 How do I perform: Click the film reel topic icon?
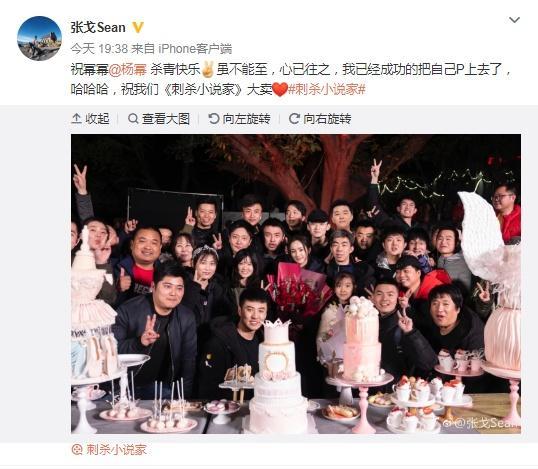tap(77, 449)
